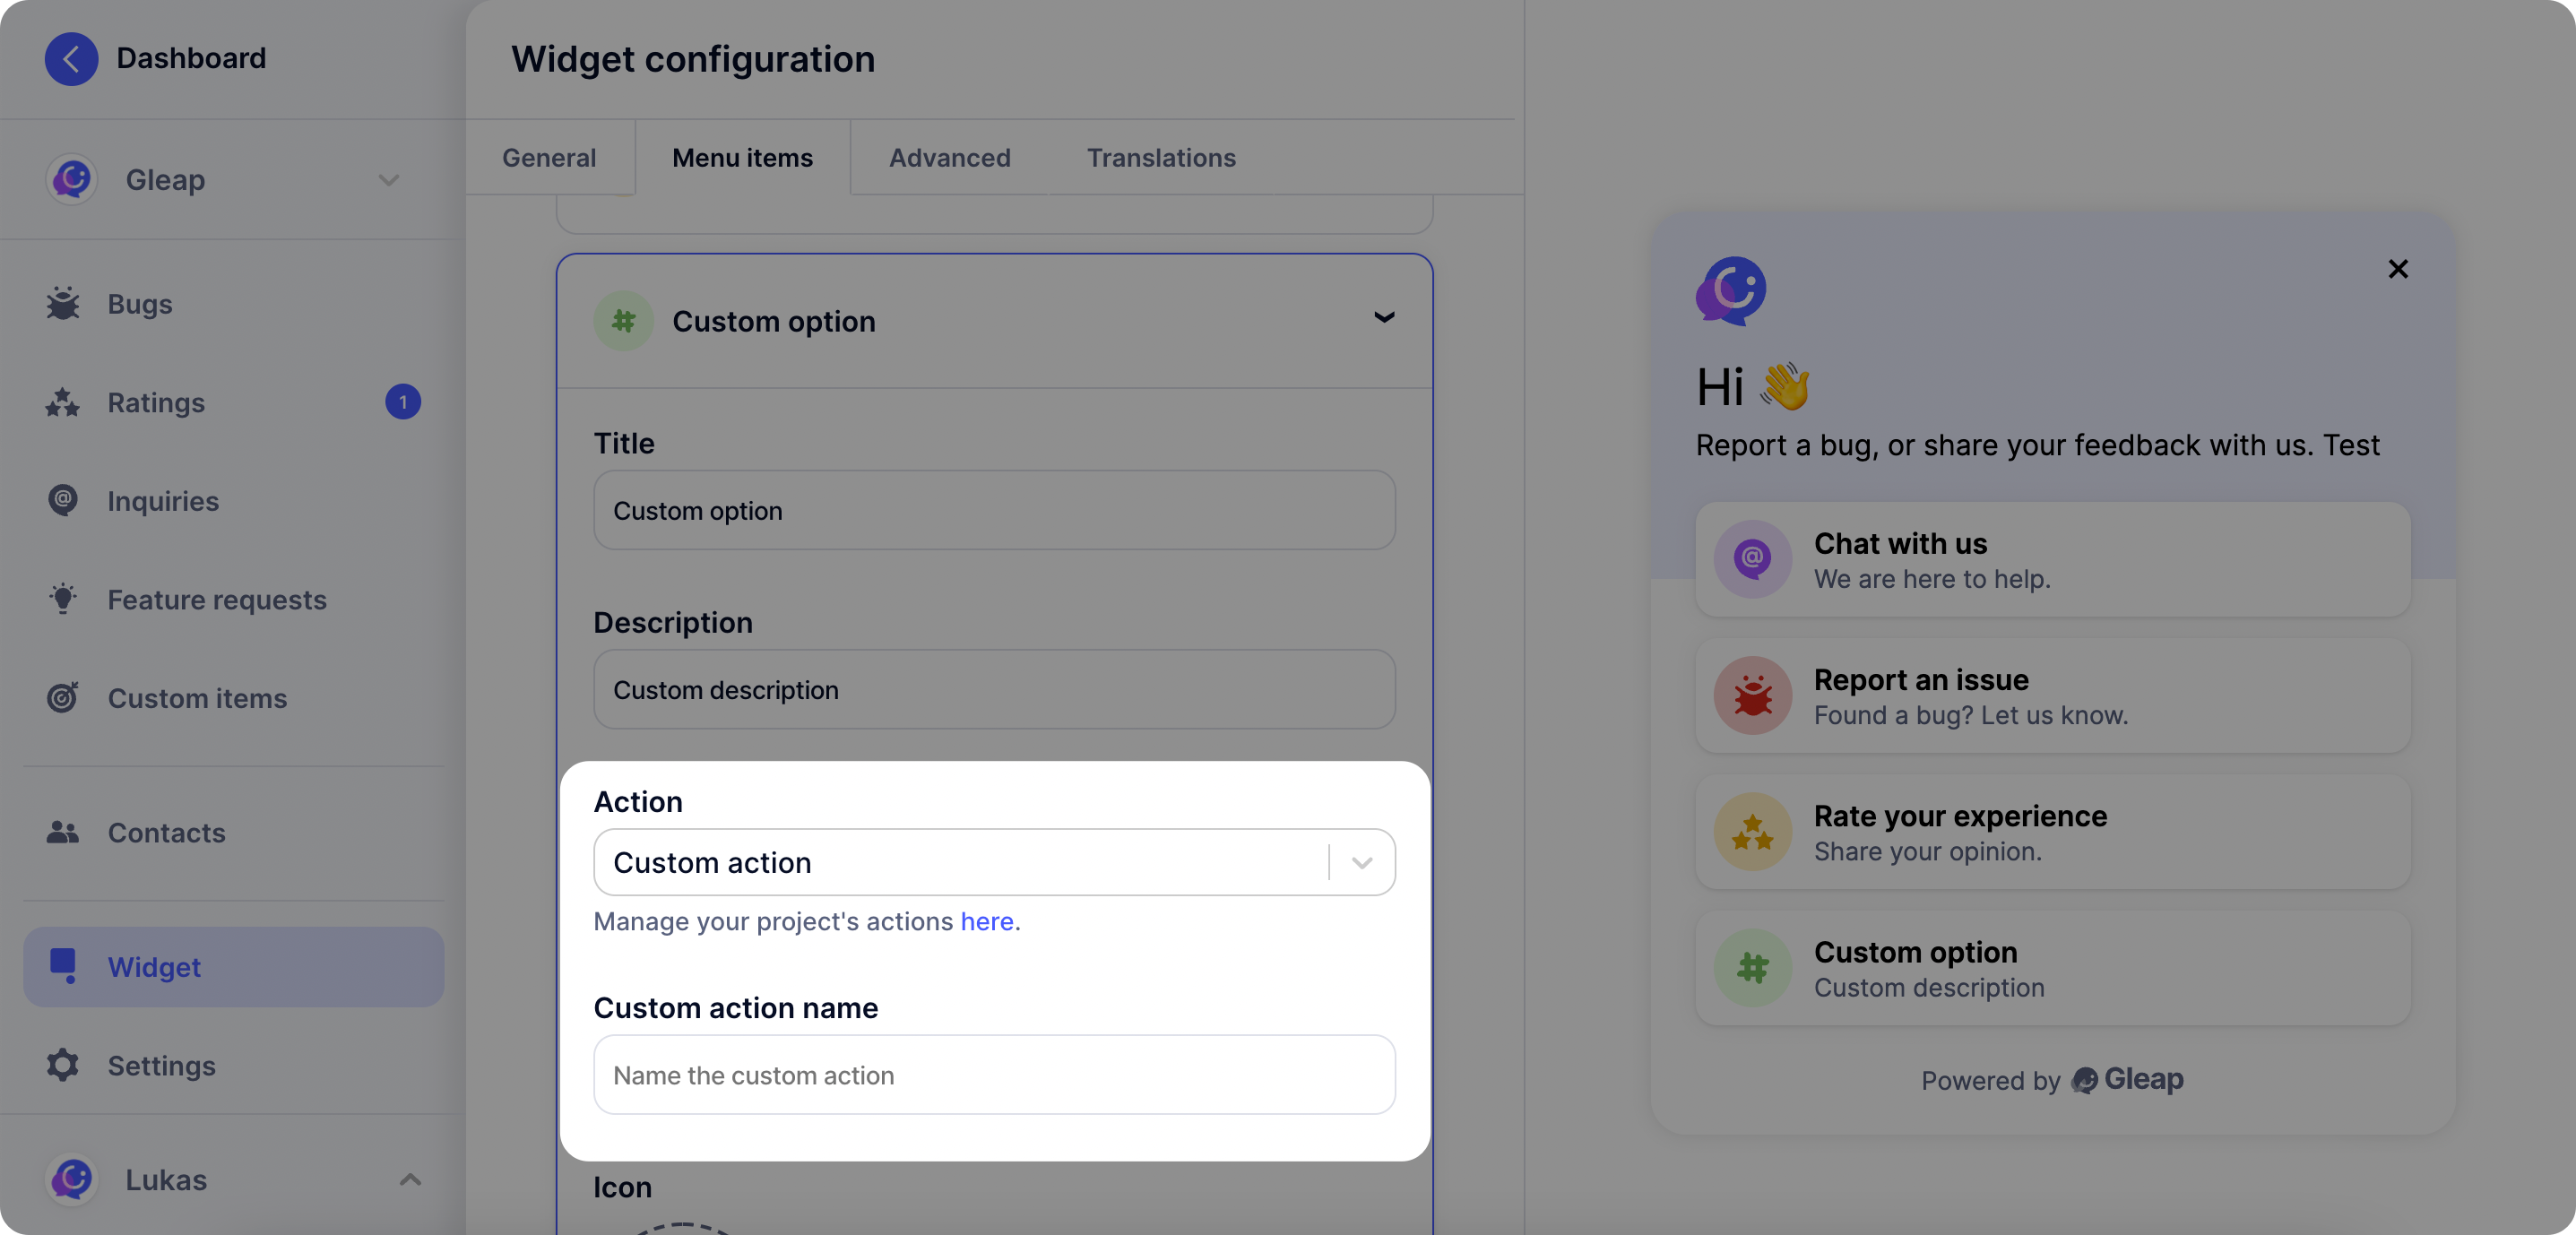
Task: Open the Custom action dropdown
Action: click(x=1361, y=862)
